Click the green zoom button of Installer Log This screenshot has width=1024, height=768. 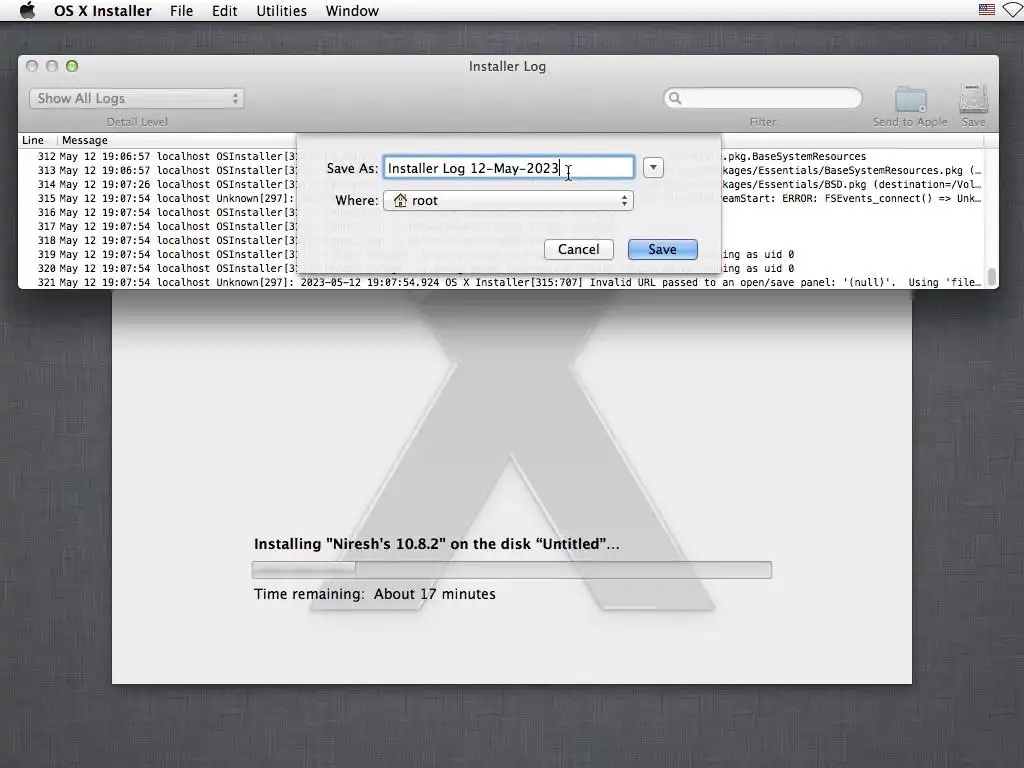pyautogui.click(x=72, y=66)
